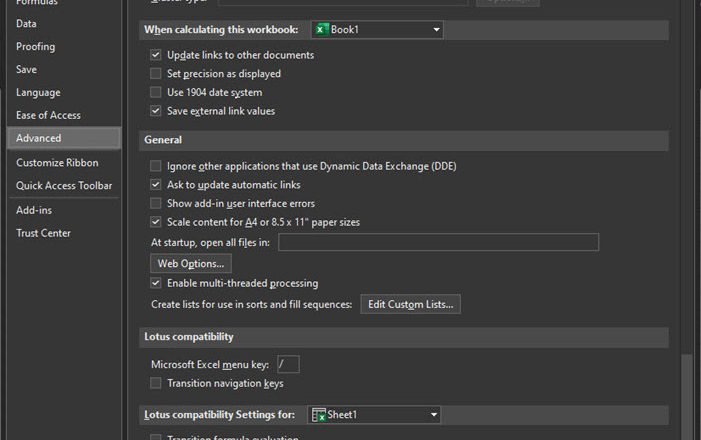Check Transition navigation keys
The width and height of the screenshot is (701, 440).
click(156, 383)
